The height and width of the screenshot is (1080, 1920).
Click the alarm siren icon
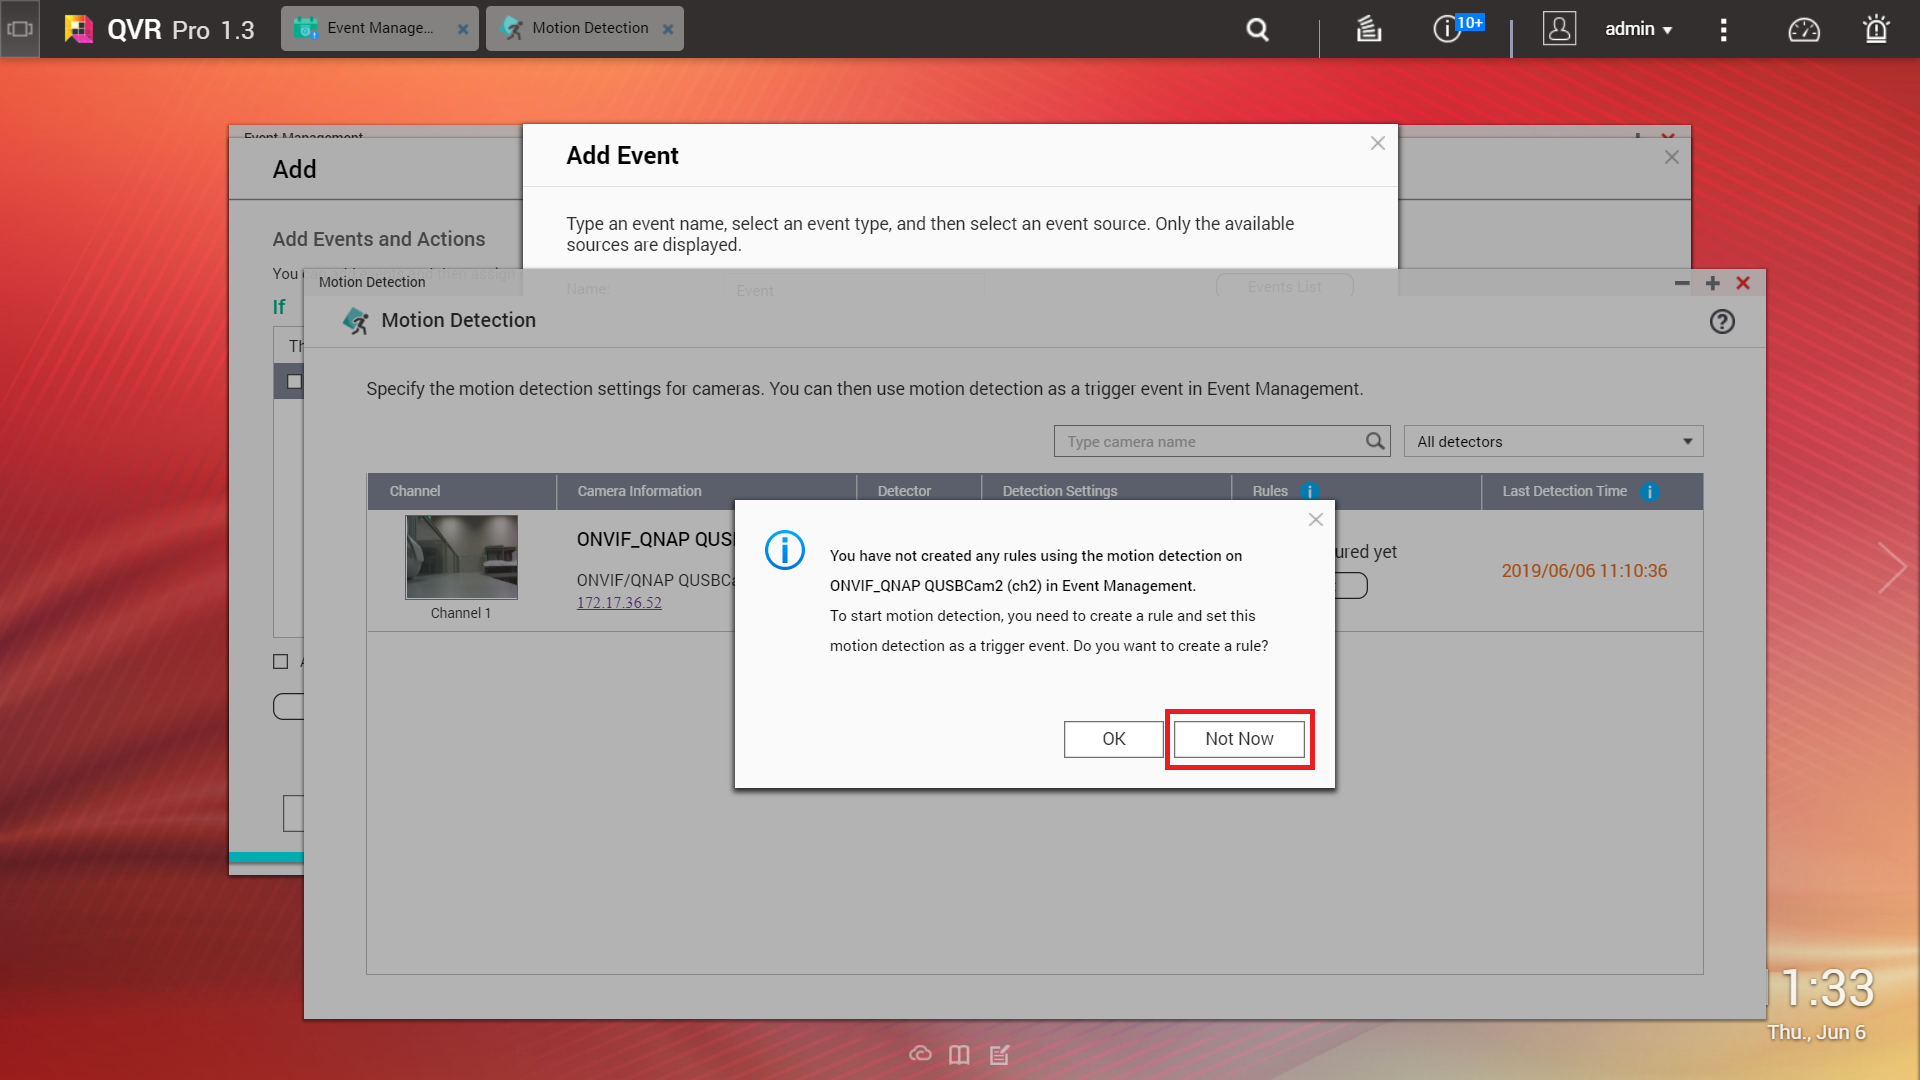point(1876,29)
